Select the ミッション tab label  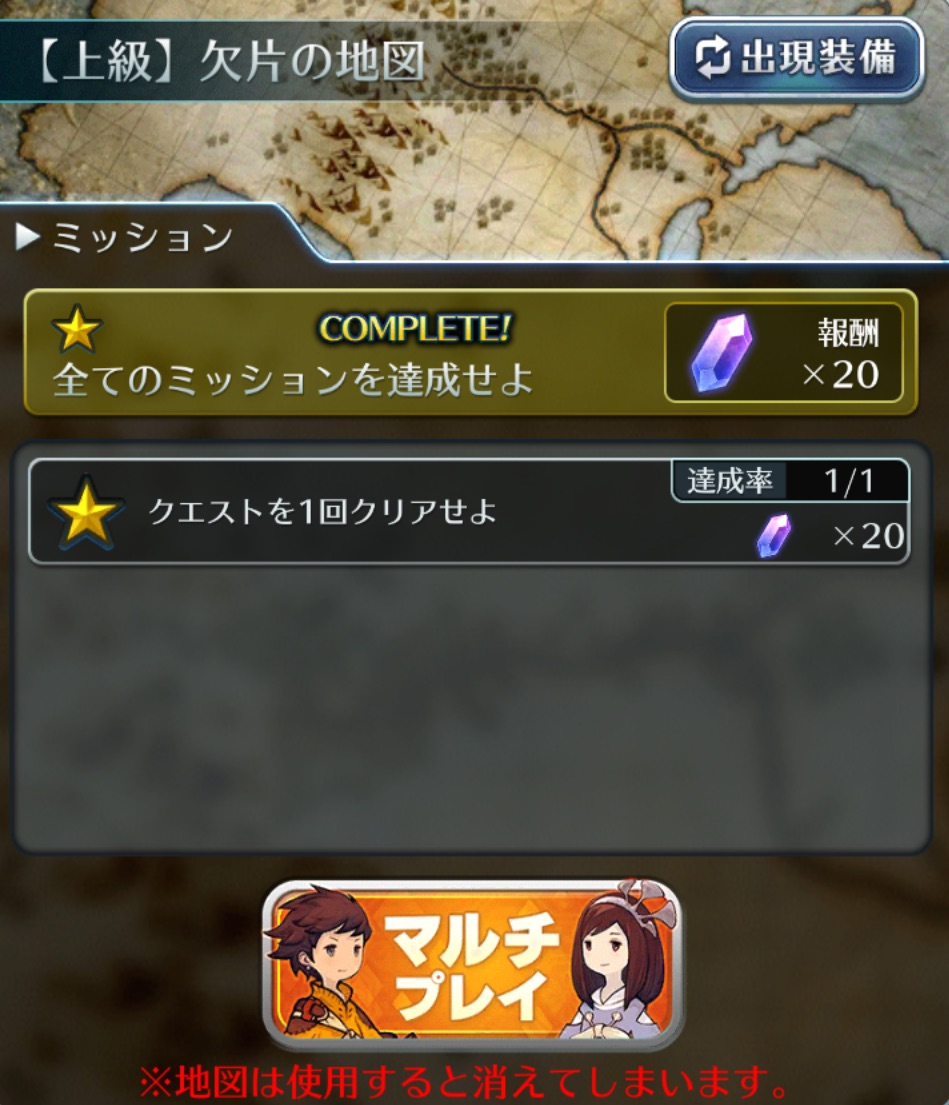[x=142, y=237]
